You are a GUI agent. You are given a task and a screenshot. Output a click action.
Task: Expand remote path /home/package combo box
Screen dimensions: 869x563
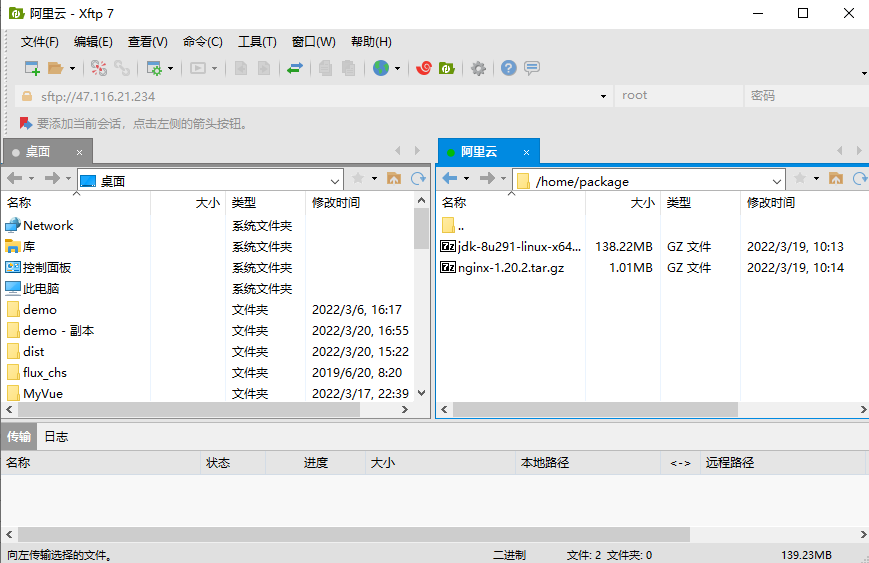coord(777,181)
